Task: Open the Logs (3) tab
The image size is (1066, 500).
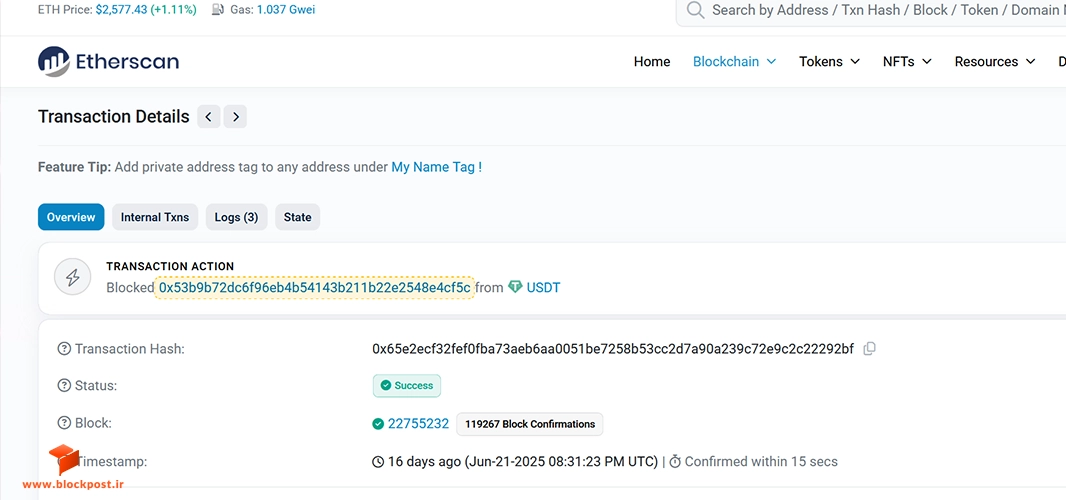Action: [x=237, y=217]
